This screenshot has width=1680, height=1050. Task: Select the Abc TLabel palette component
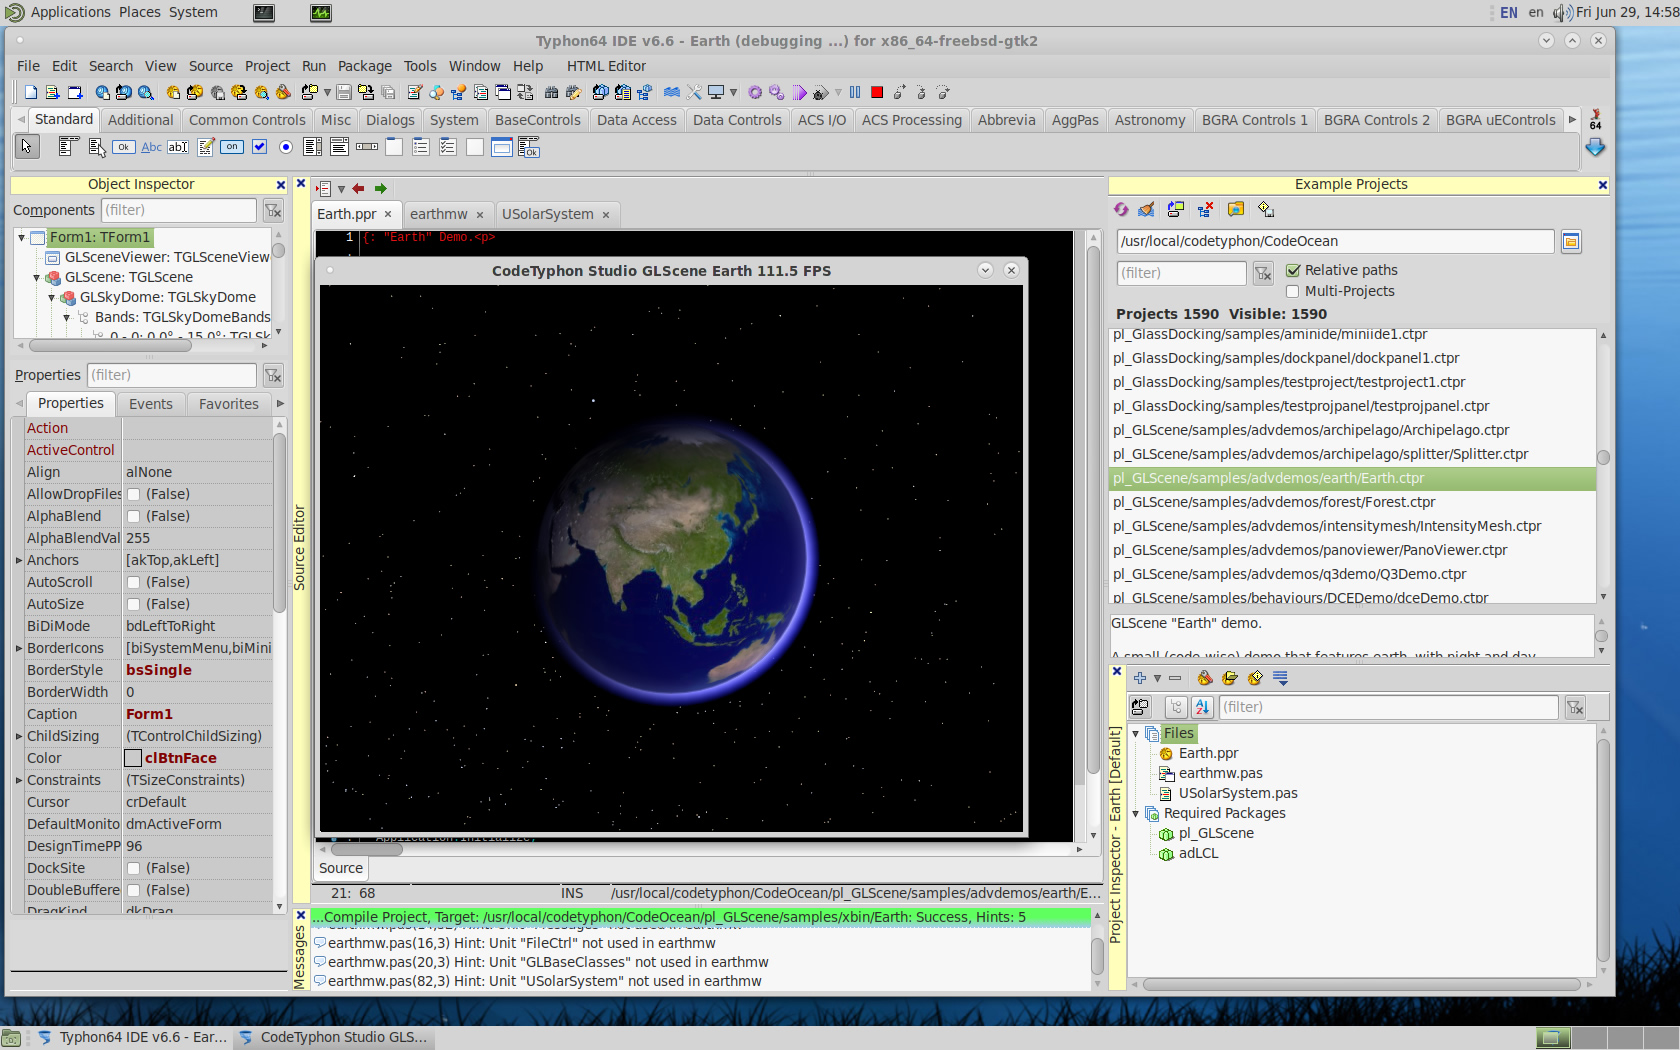(151, 147)
